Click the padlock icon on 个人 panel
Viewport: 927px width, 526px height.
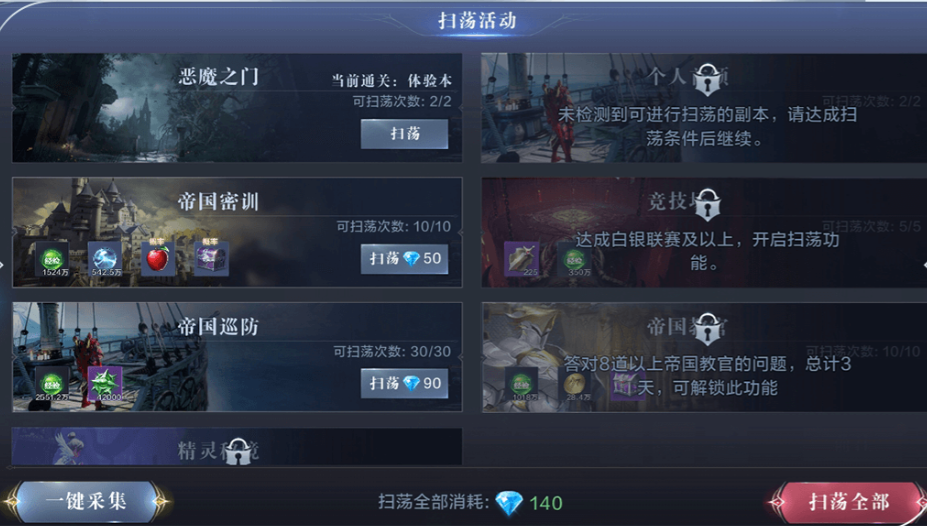pos(707,80)
